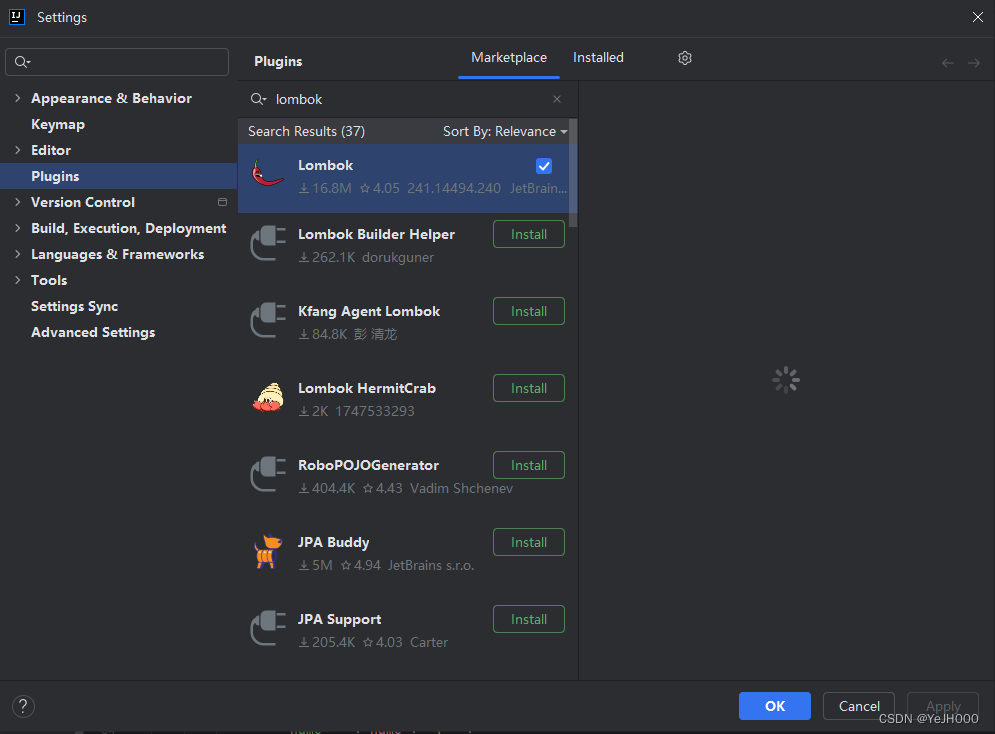Image resolution: width=995 pixels, height=734 pixels.
Task: Open Advanced Settings page
Action: coord(93,332)
